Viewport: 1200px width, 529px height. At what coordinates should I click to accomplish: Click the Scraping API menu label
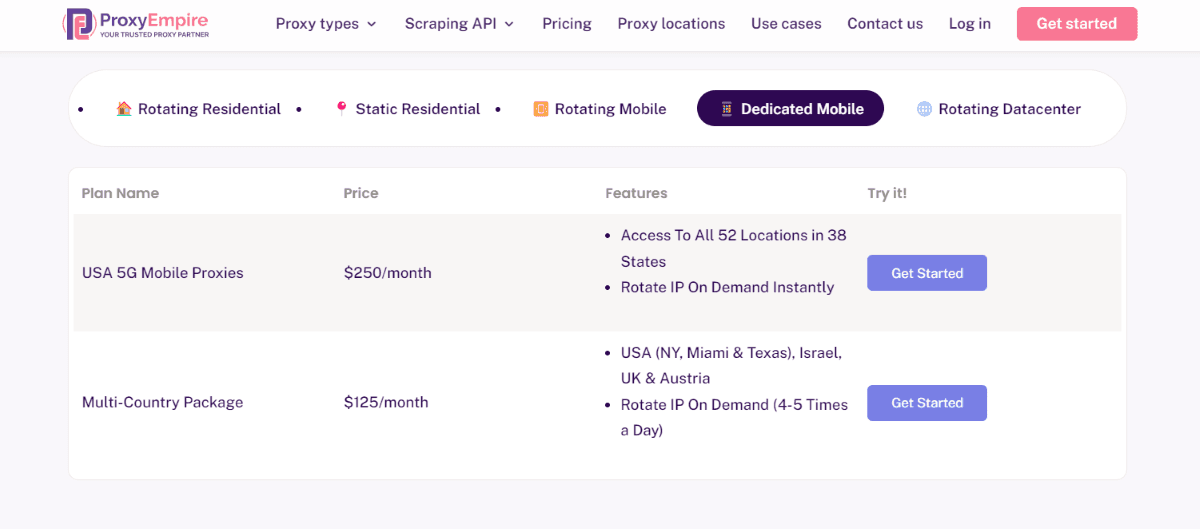pos(450,23)
